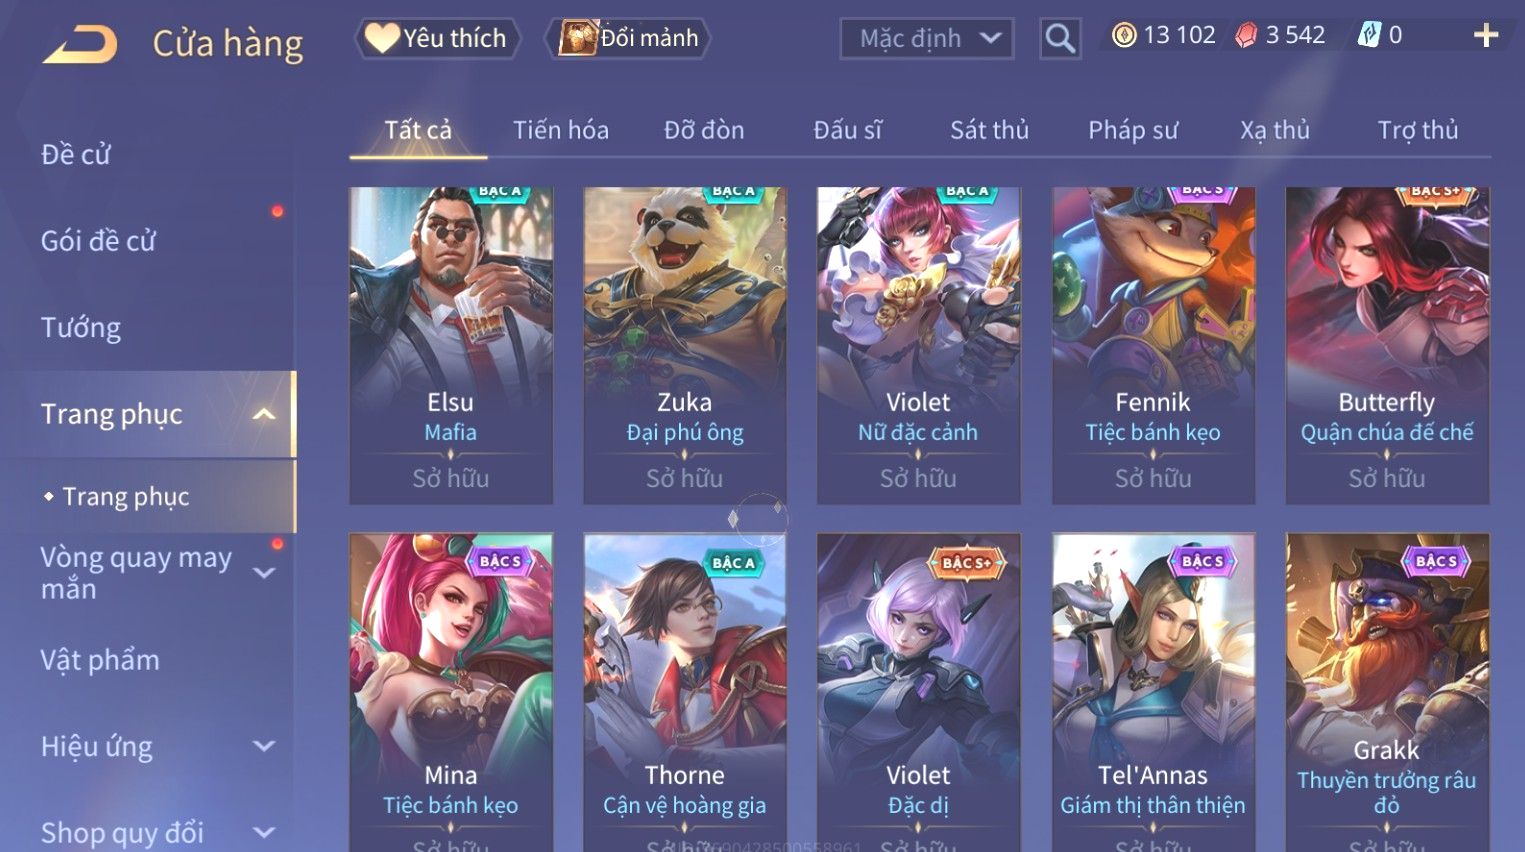Select the Elsu Mafia skin card
The width and height of the screenshot is (1525, 852).
pyautogui.click(x=450, y=346)
